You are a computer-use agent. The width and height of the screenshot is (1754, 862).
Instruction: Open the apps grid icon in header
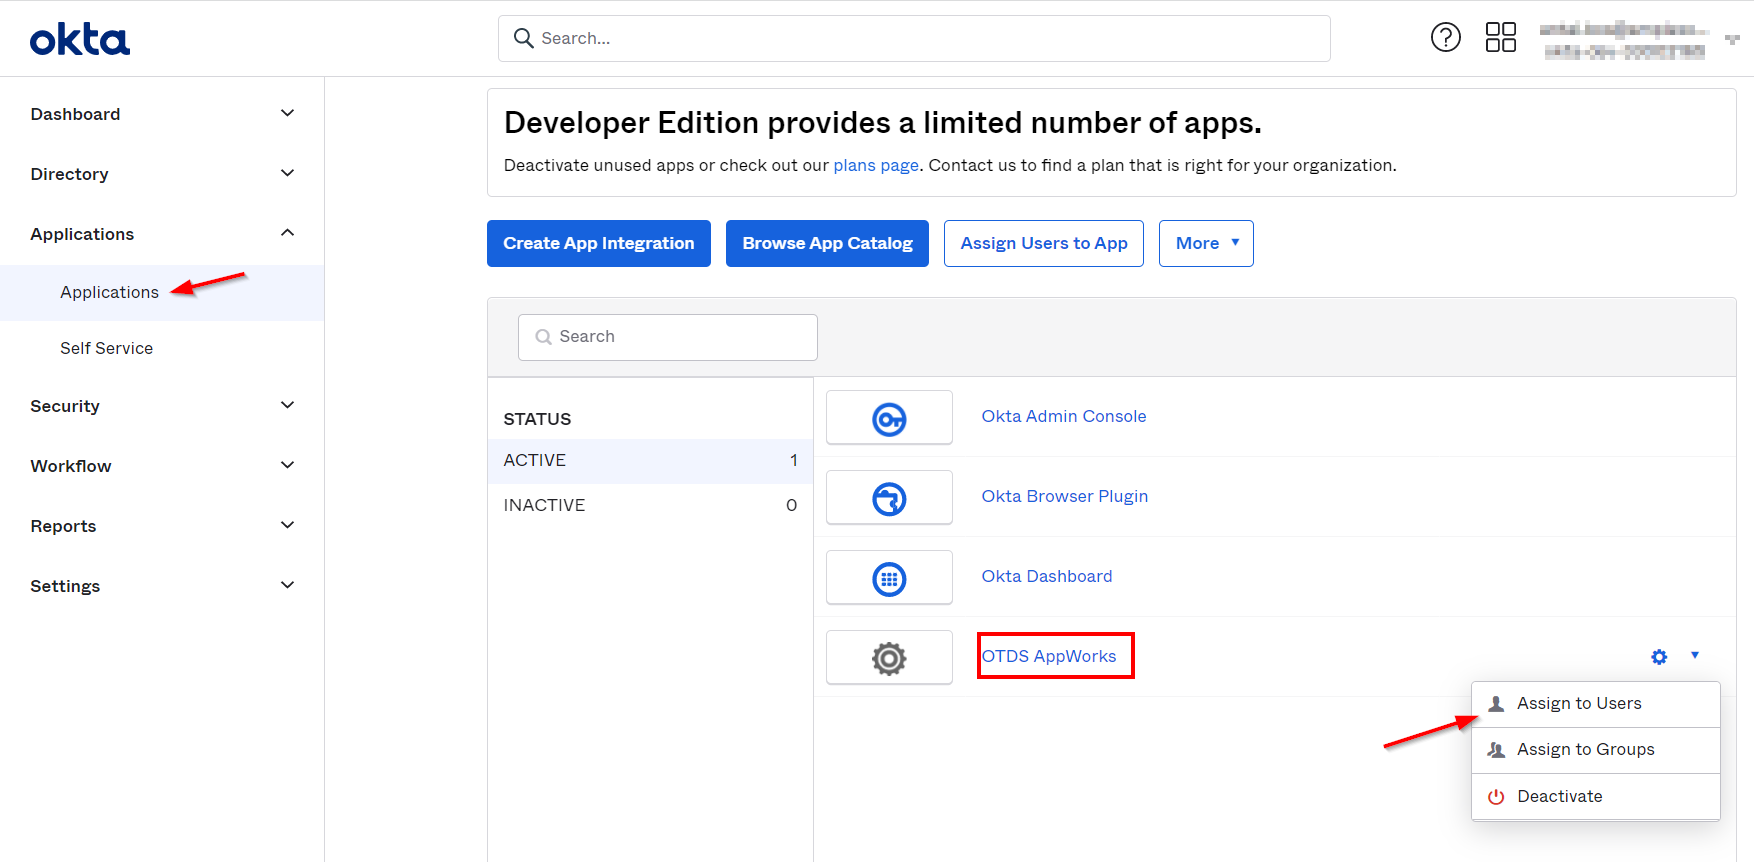1500,38
